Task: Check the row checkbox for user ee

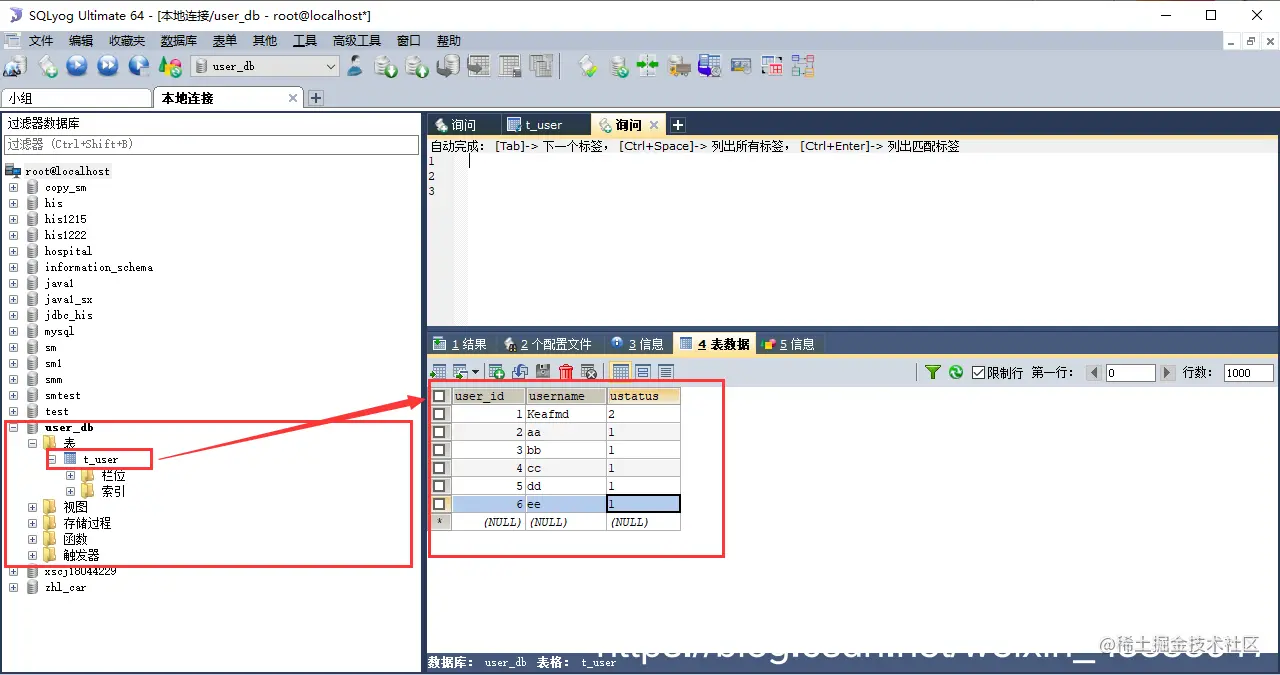Action: (439, 504)
